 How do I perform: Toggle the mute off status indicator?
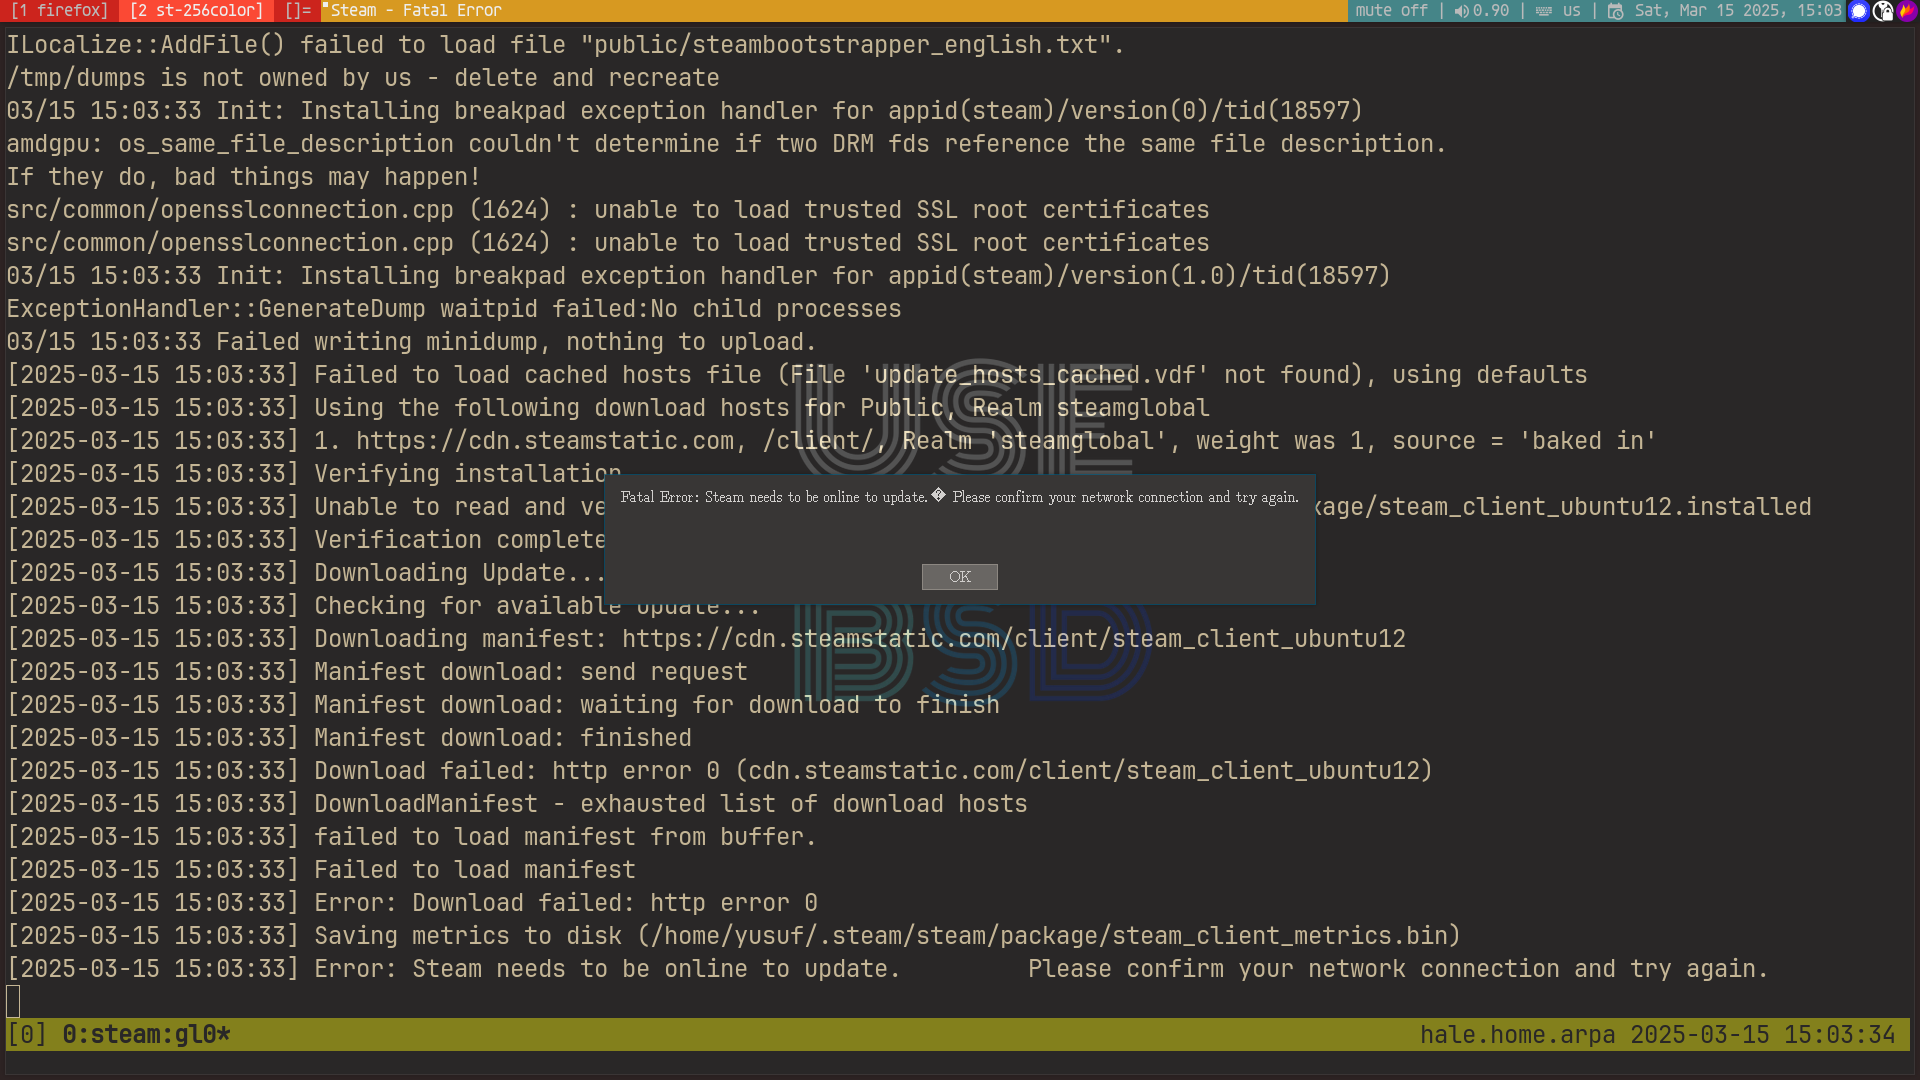1391,11
